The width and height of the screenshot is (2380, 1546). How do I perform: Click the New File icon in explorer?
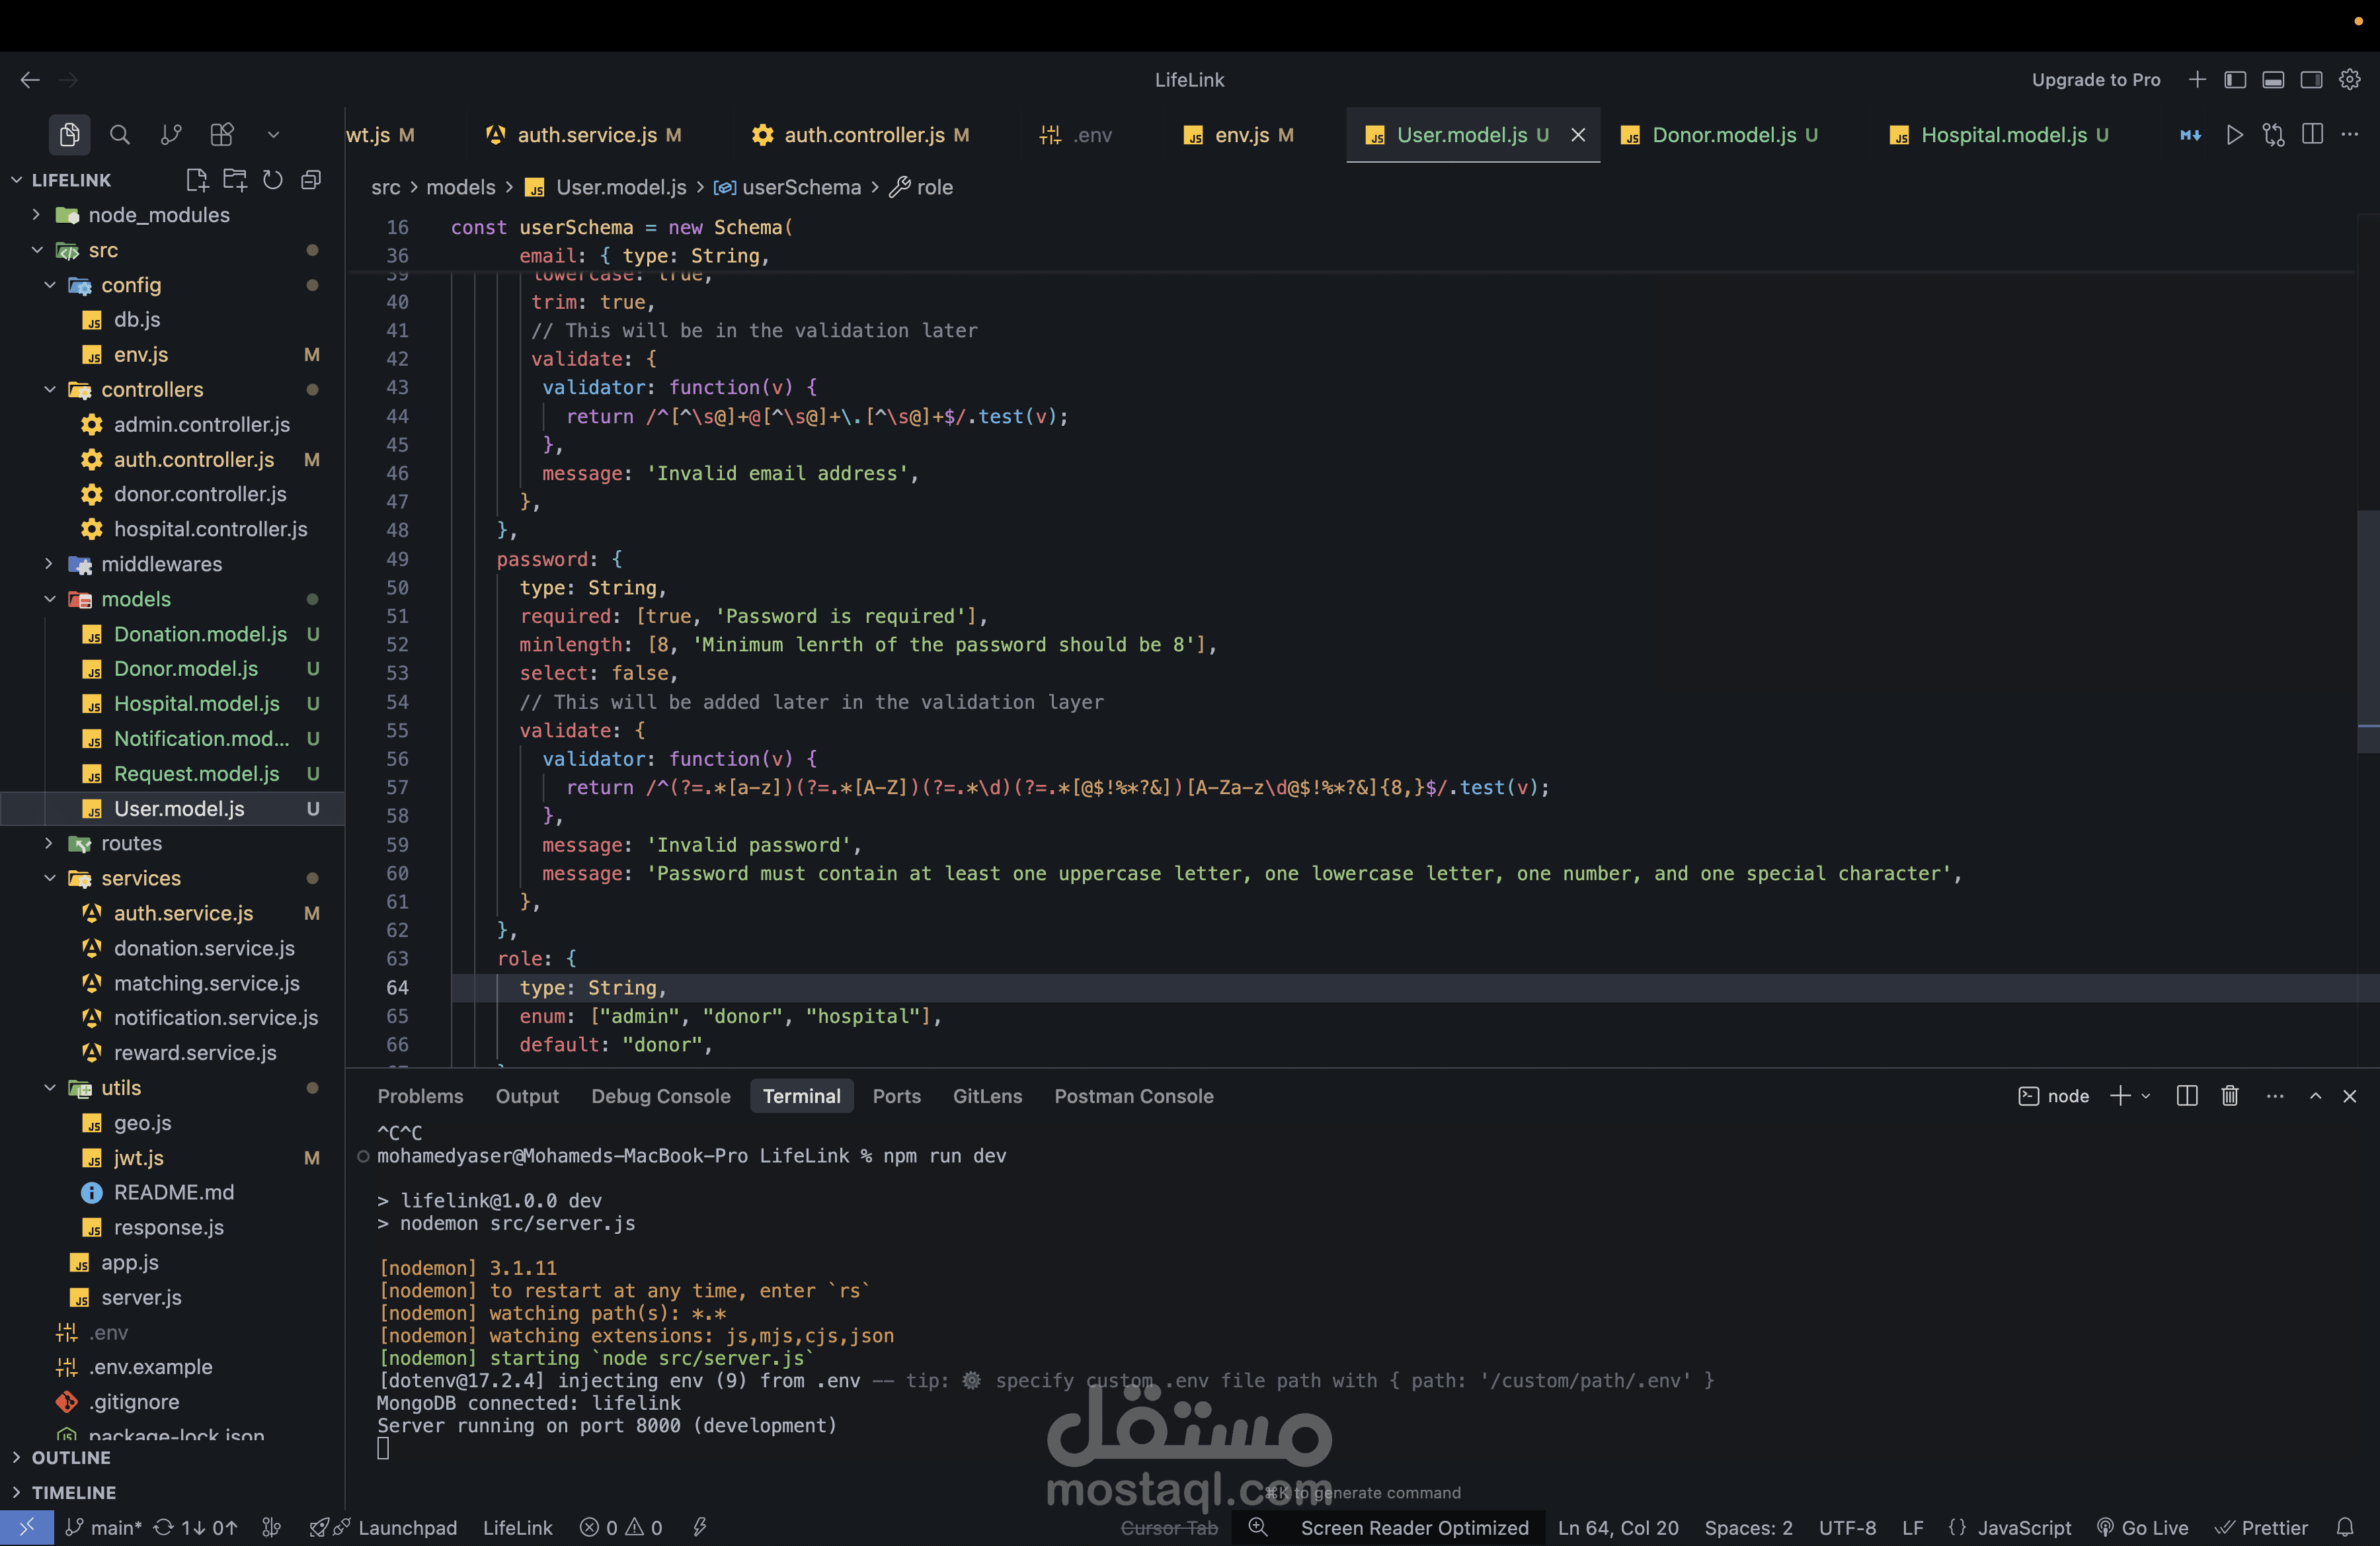tap(197, 180)
